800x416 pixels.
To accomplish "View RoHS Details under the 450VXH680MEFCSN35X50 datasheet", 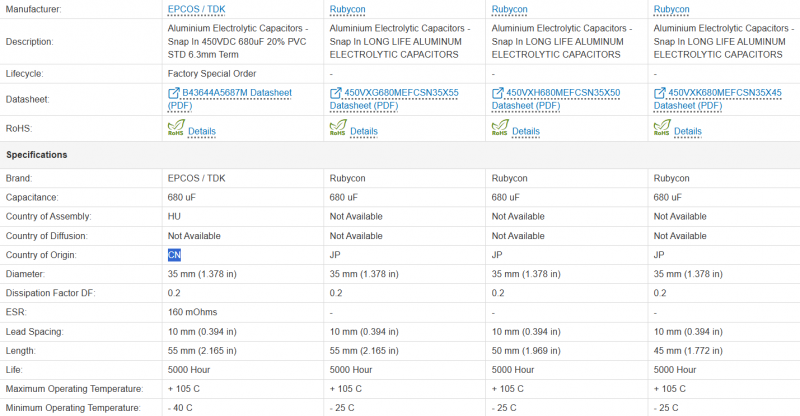I will [526, 131].
